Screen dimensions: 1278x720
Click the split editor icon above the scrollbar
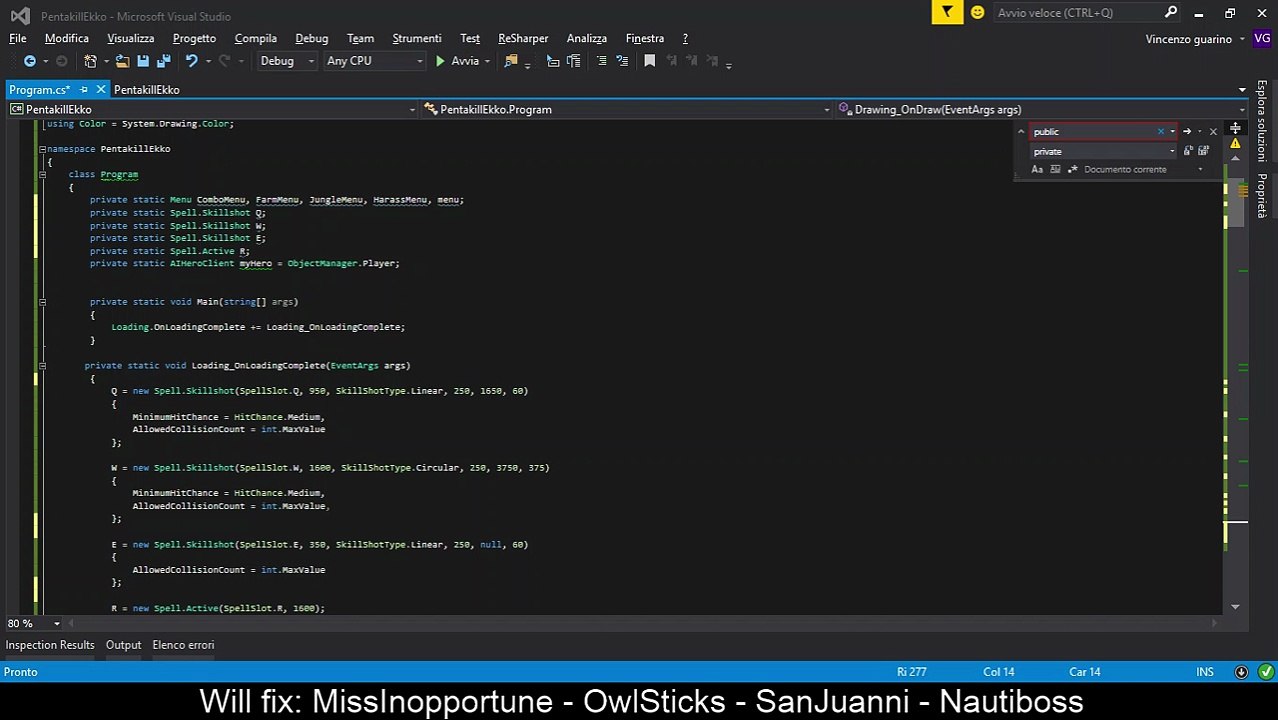coord(1235,128)
